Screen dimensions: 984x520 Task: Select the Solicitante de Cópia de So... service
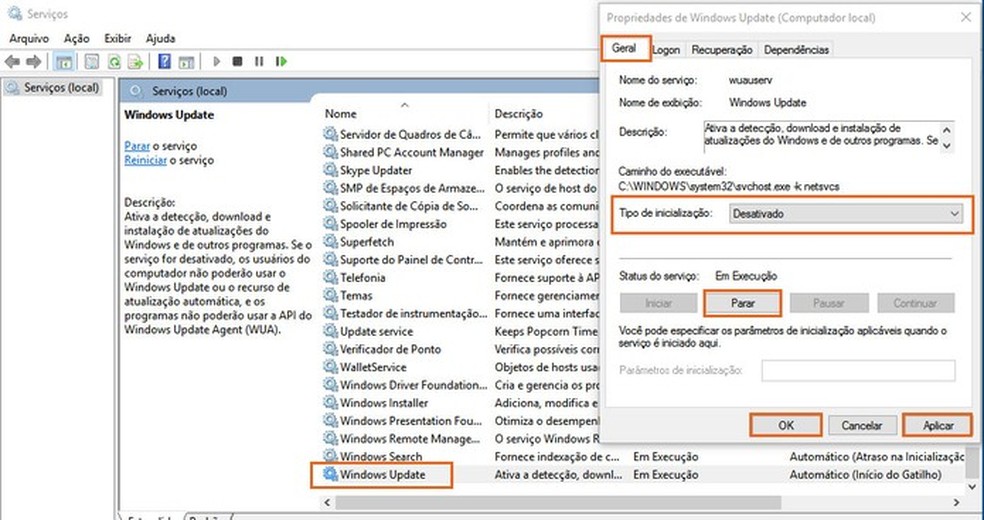[x=410, y=206]
